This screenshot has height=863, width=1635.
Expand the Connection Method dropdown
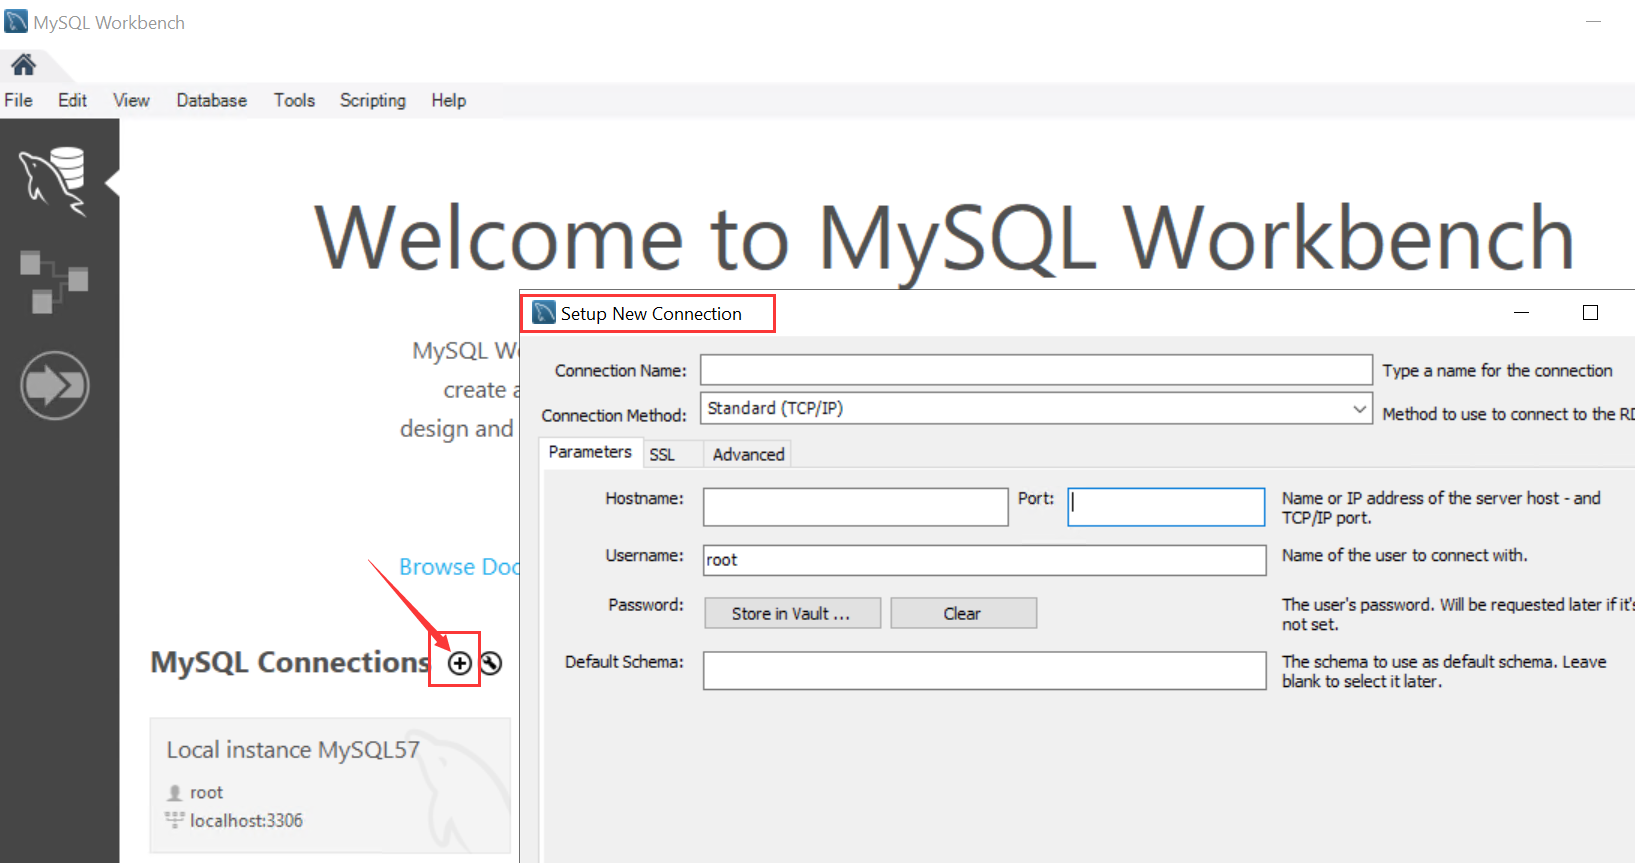click(1358, 408)
